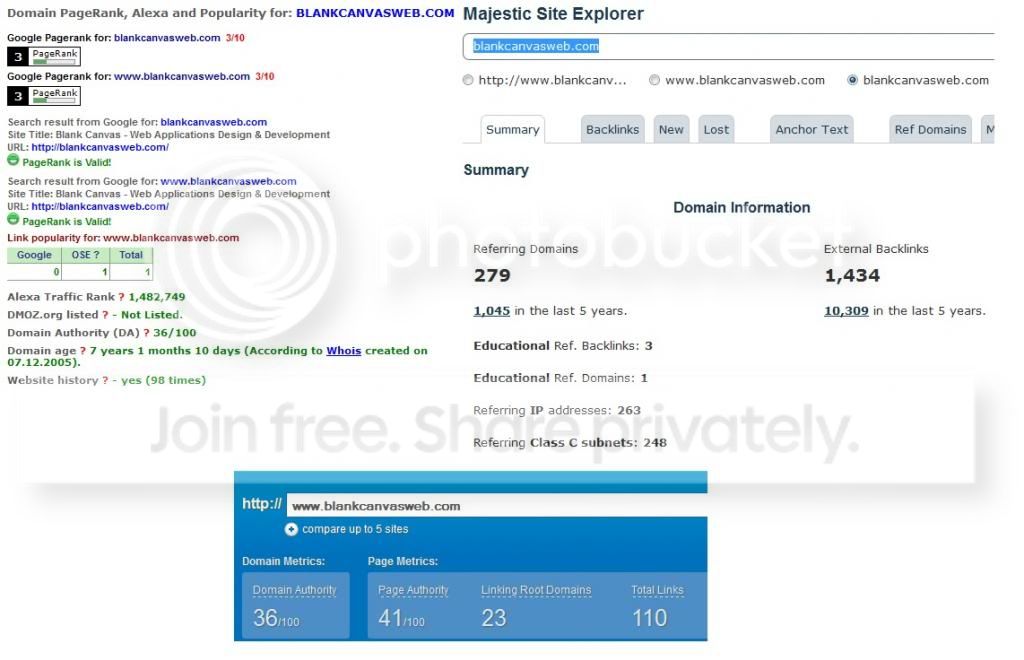1024x660 pixels.
Task: Open the Backlinks tab
Action: point(613,129)
